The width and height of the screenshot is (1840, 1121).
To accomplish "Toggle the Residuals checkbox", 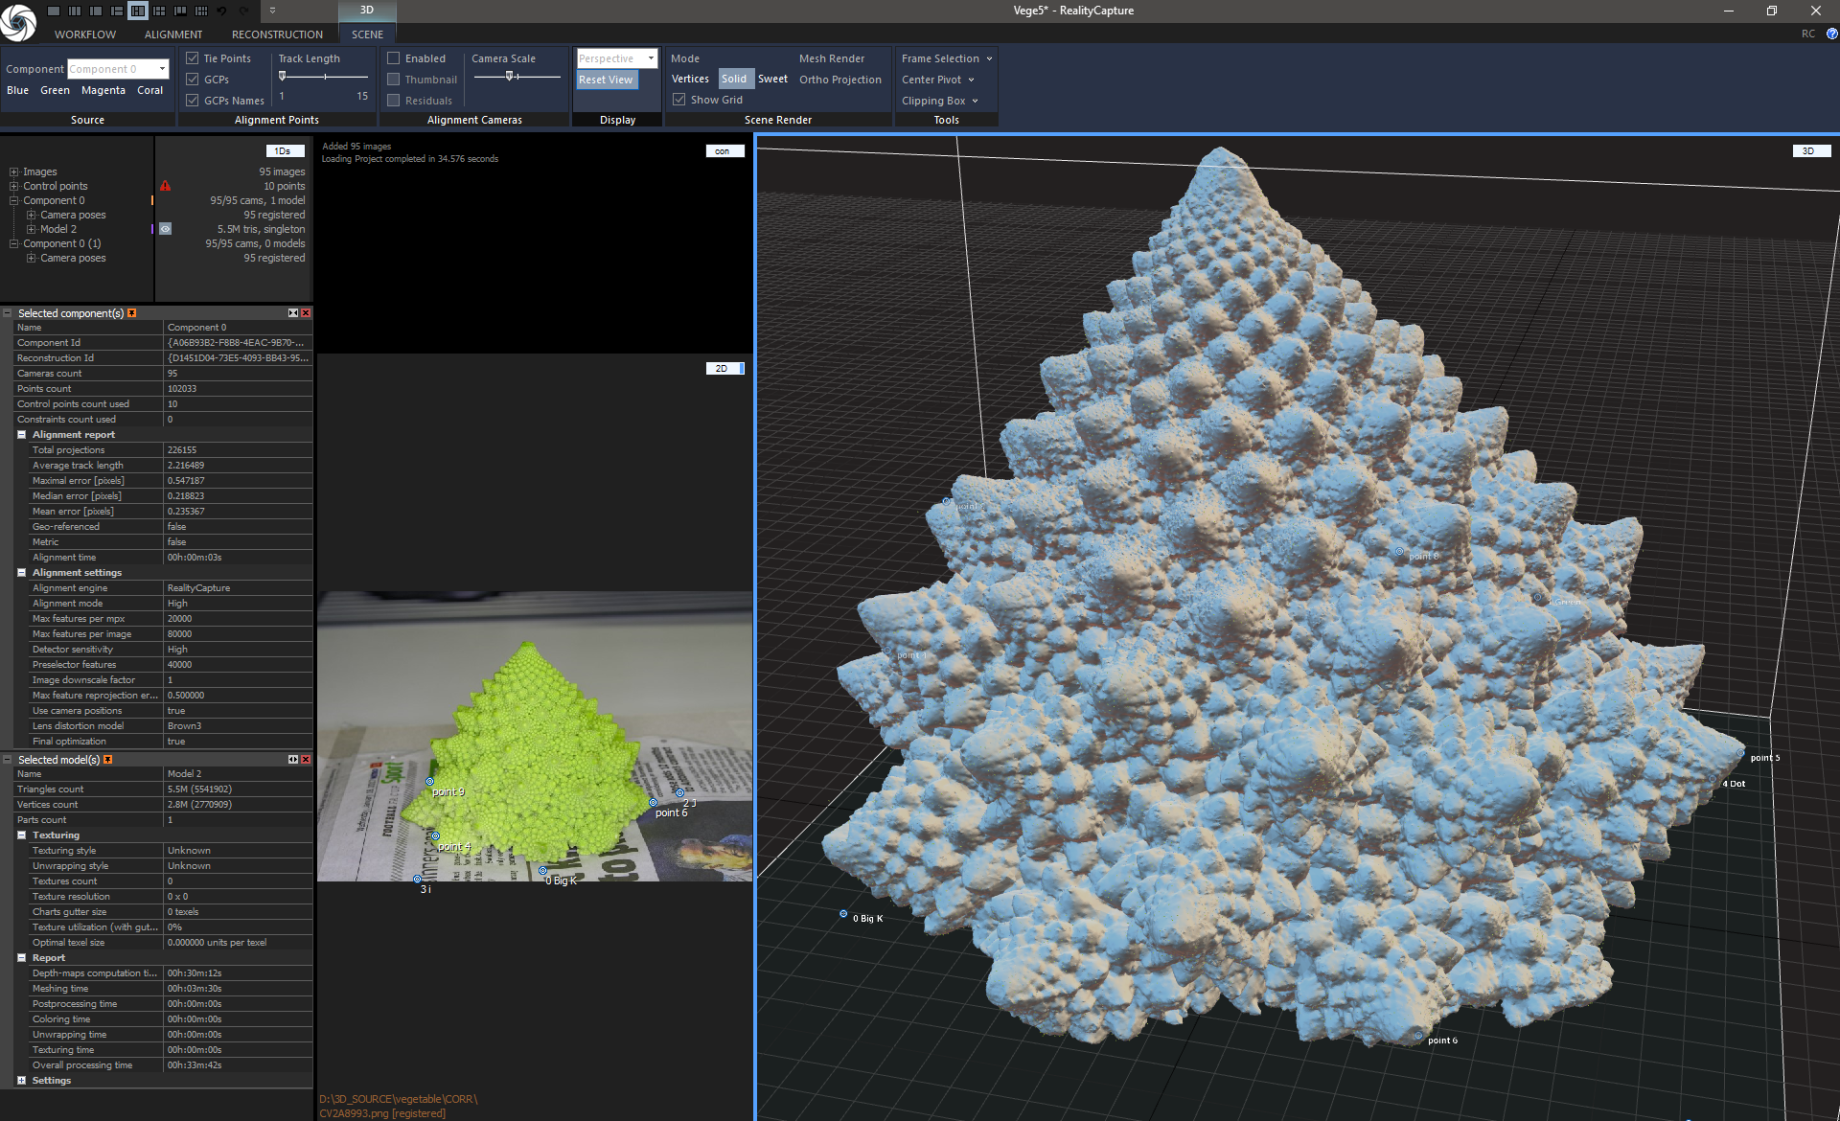I will coord(394,100).
